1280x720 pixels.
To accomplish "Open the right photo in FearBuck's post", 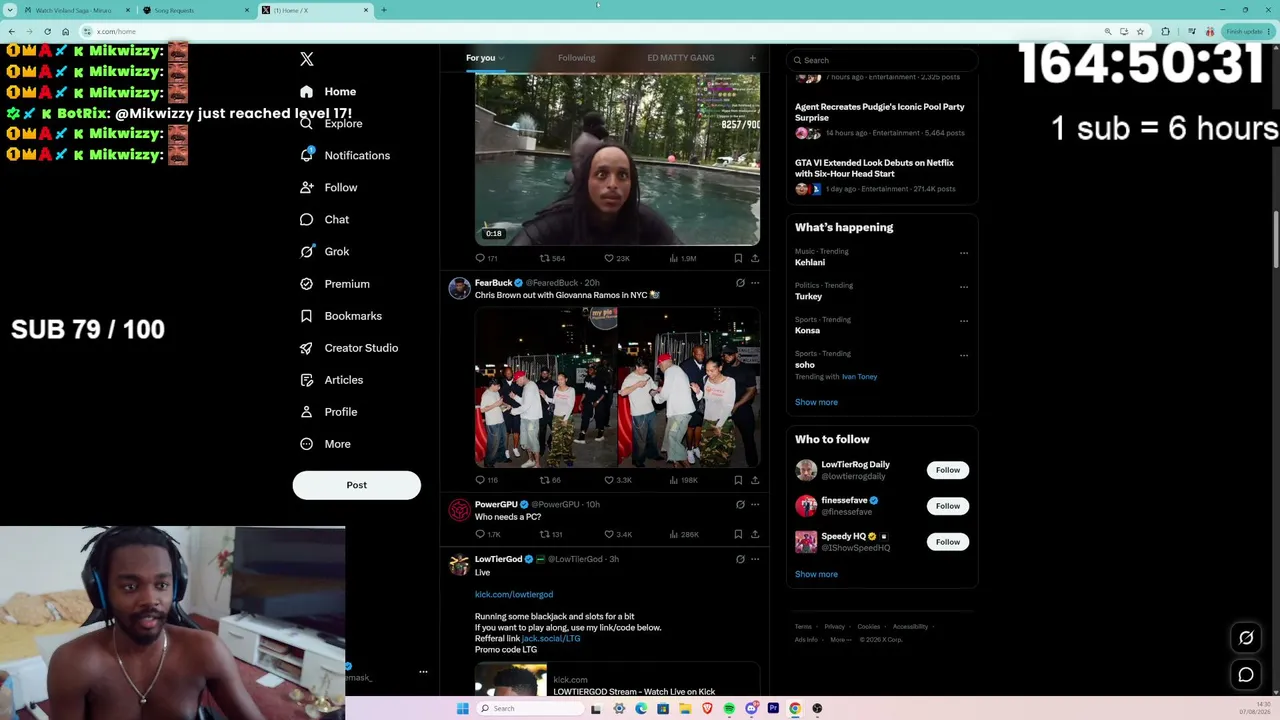I will 689,387.
